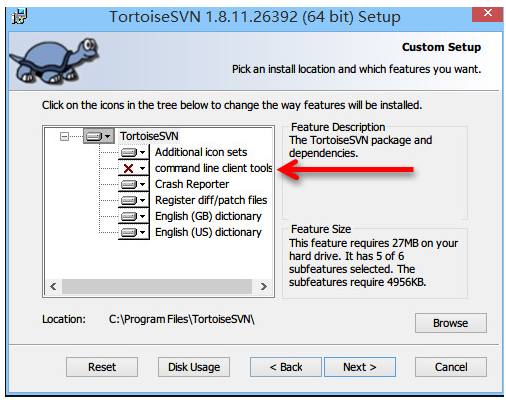
Task: Click the English (US) dictionary drive icon
Action: [129, 232]
